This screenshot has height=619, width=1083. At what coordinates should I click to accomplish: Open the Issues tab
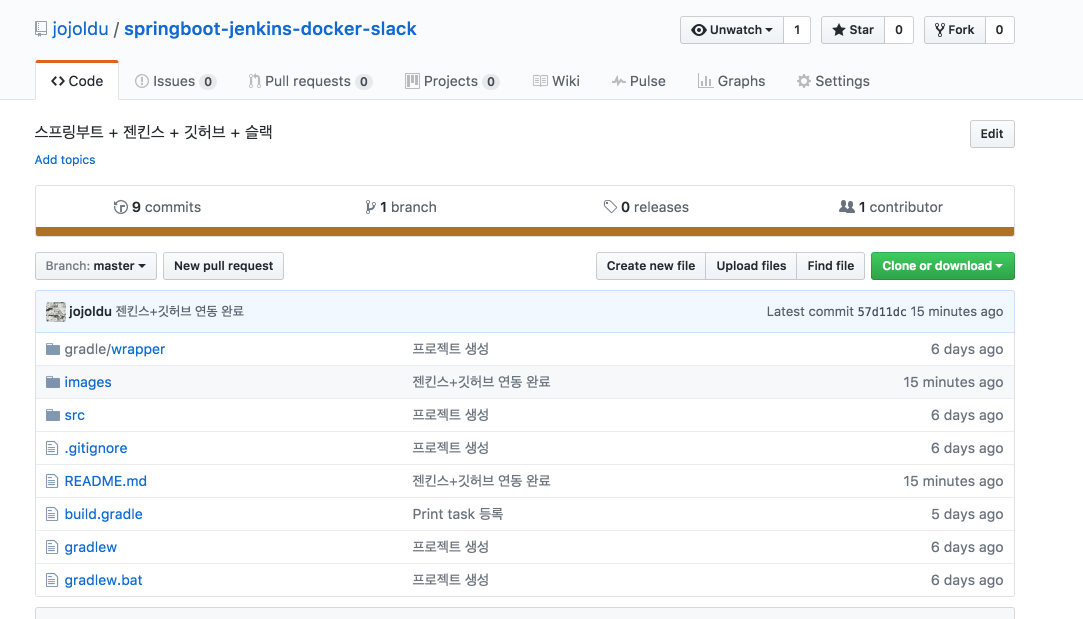[175, 81]
